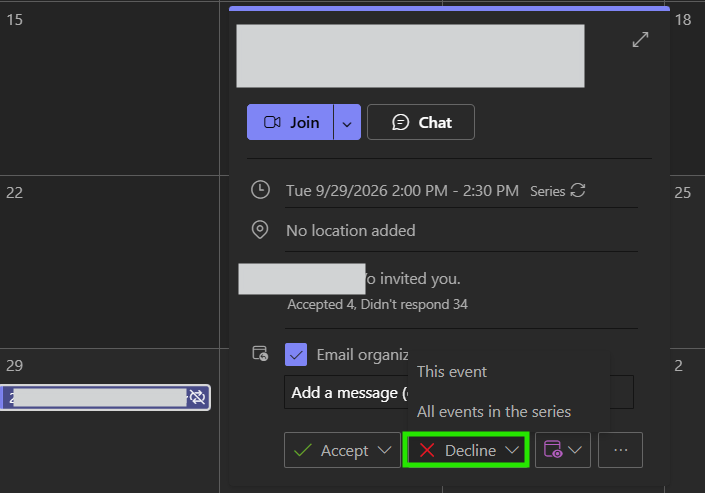
Task: Open the Accept options chevron
Action: [x=385, y=450]
